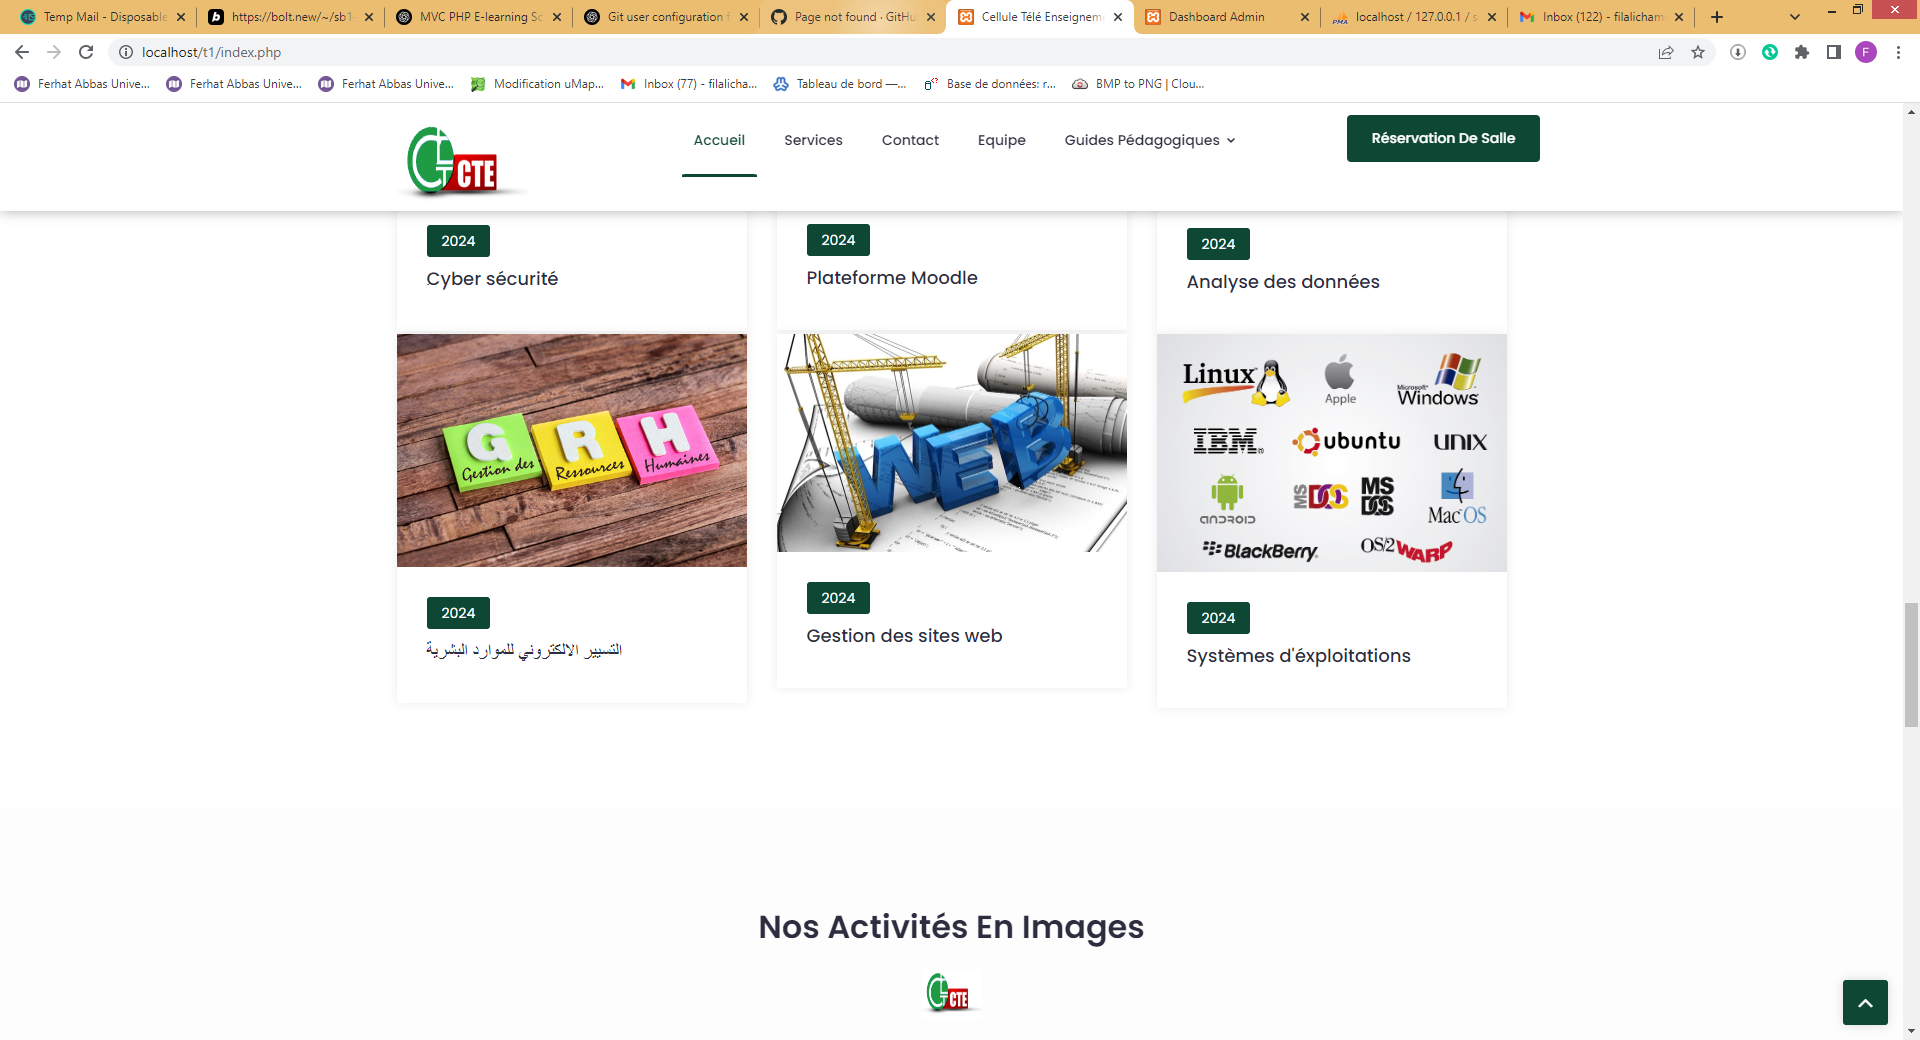Open the Analyse des données course link
1920x1040 pixels.
[x=1283, y=282]
